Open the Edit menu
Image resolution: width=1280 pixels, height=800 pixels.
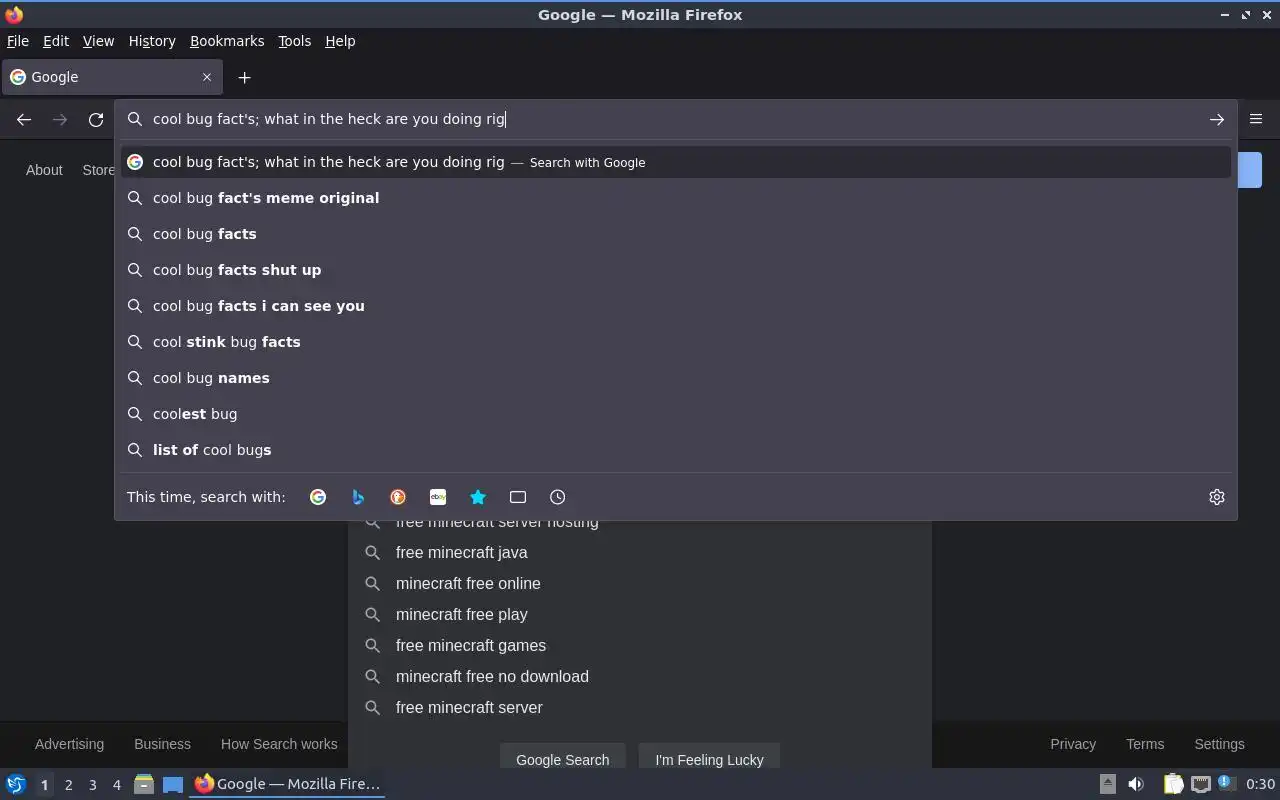click(56, 41)
